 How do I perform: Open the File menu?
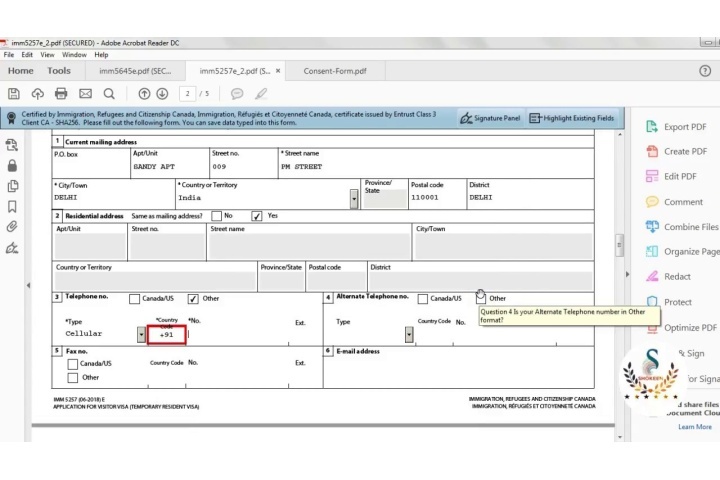(9, 55)
